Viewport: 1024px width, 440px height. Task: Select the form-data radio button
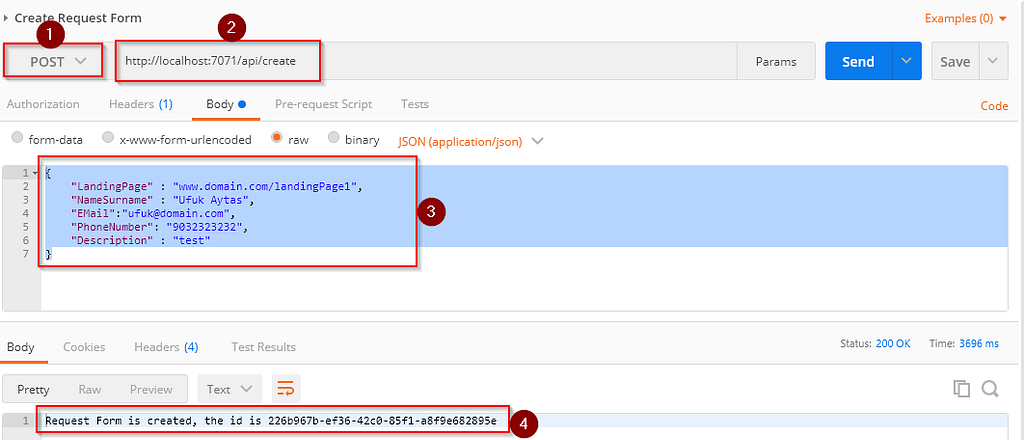pos(18,138)
